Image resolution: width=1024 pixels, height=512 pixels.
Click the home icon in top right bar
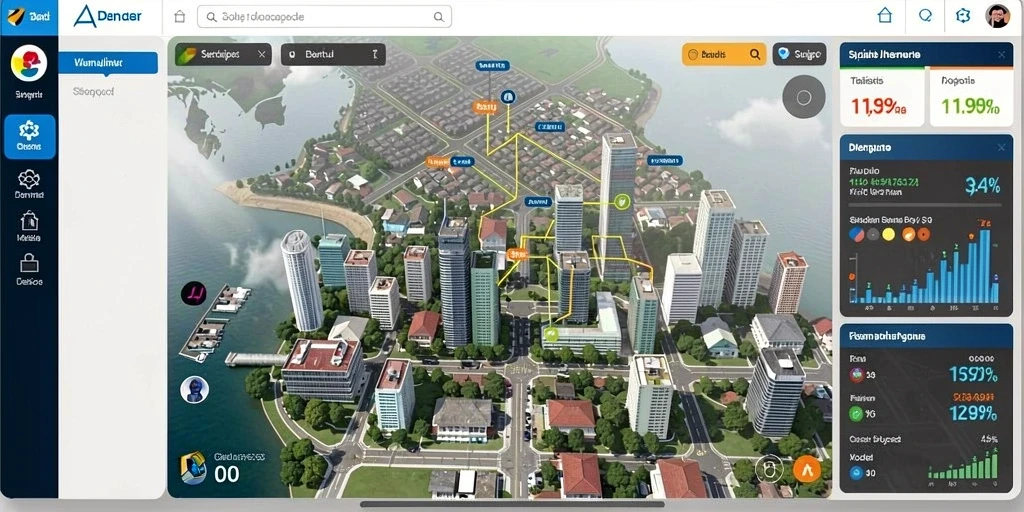click(884, 16)
